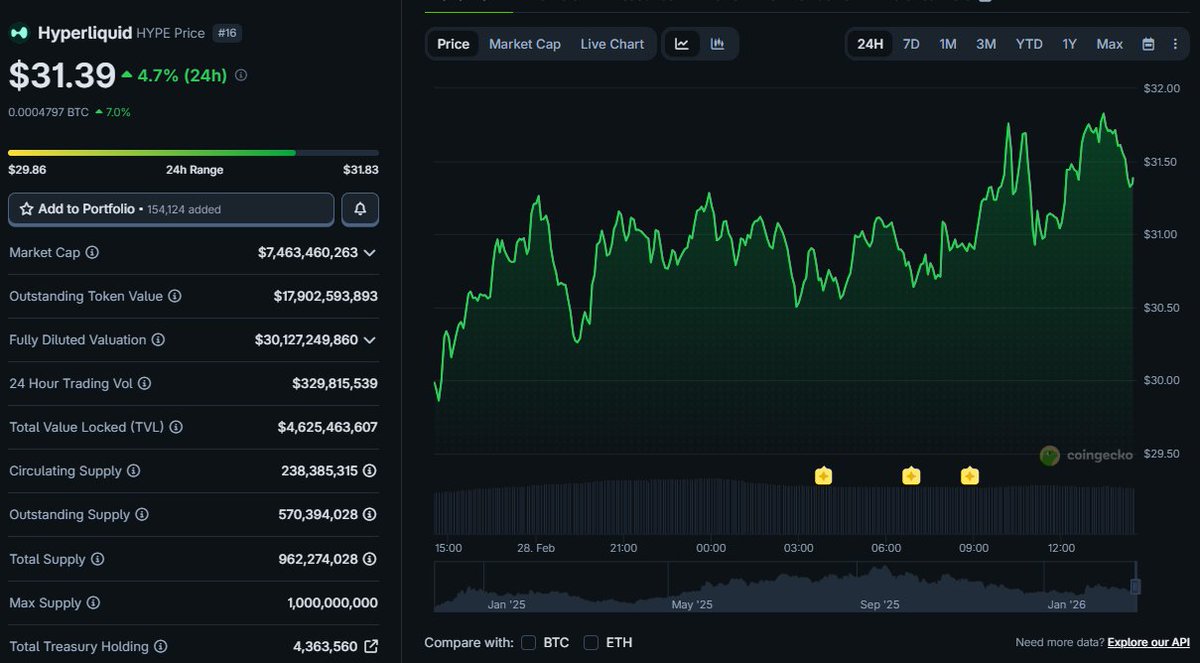The width and height of the screenshot is (1200, 663).
Task: Switch to candlestick chart view icon
Action: coord(718,44)
